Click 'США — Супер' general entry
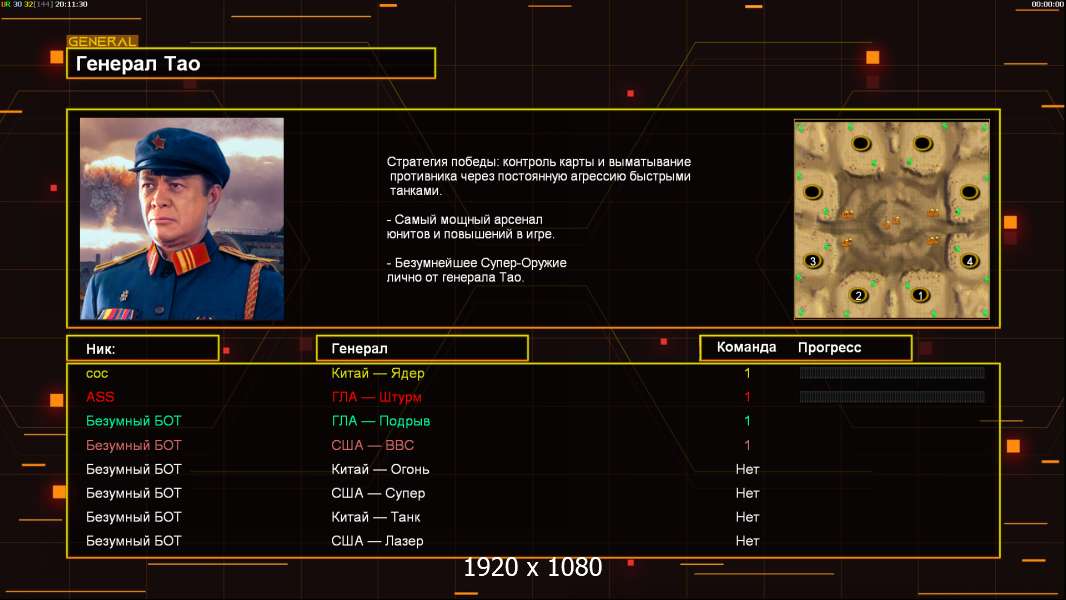Image resolution: width=1066 pixels, height=600 pixels. pyautogui.click(x=378, y=493)
